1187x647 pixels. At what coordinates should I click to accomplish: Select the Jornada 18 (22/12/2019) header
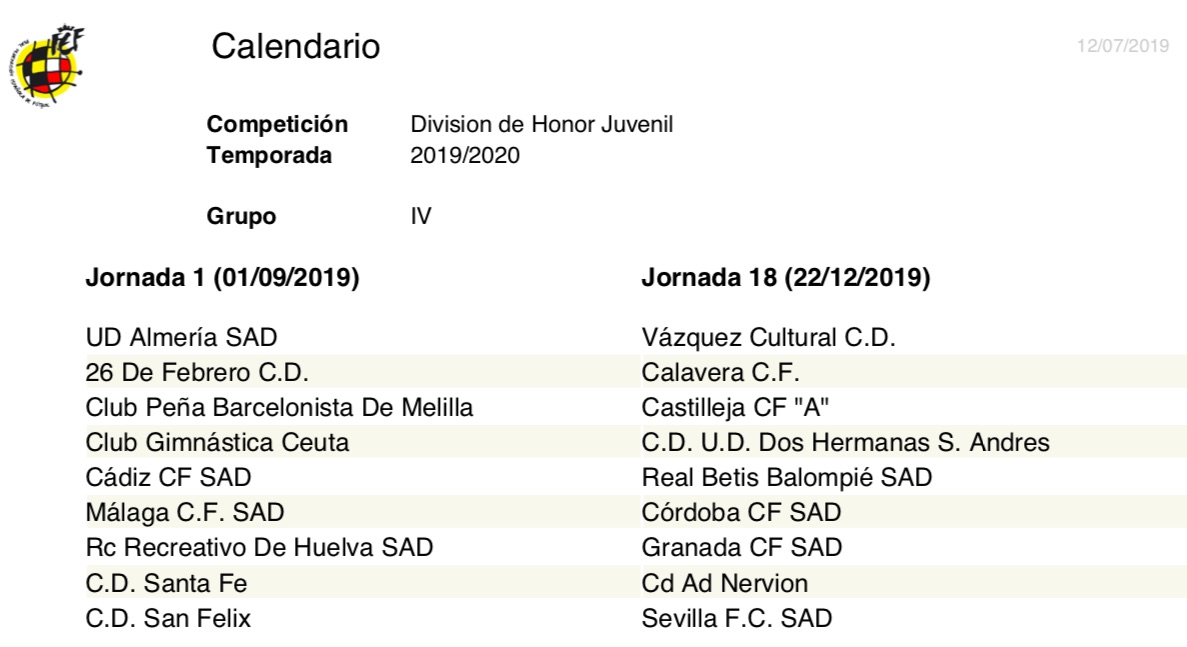click(785, 277)
